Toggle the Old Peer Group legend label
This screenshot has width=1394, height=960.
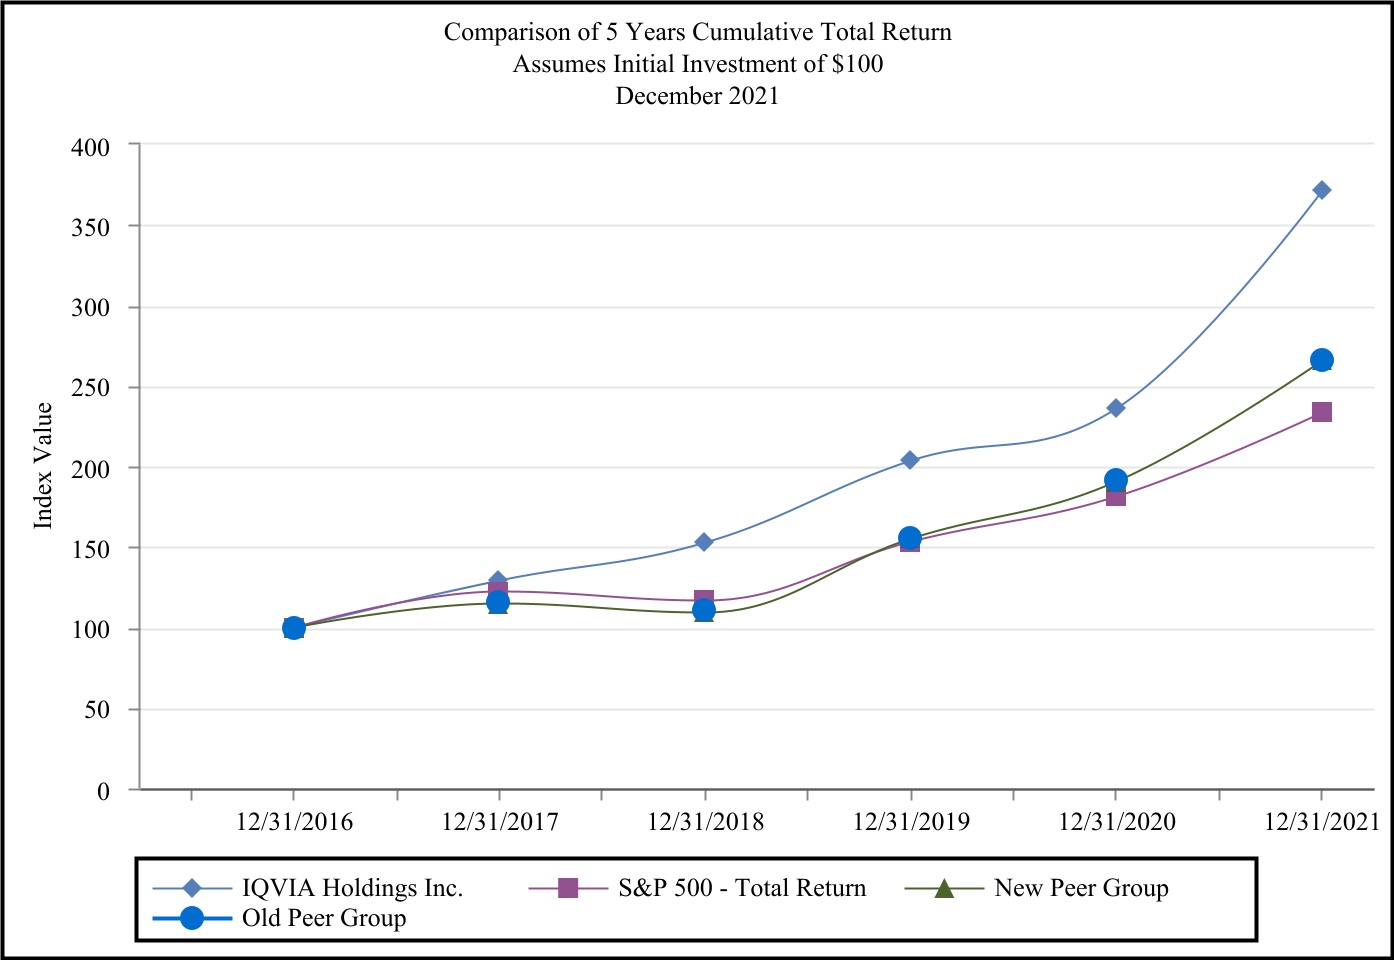(324, 918)
